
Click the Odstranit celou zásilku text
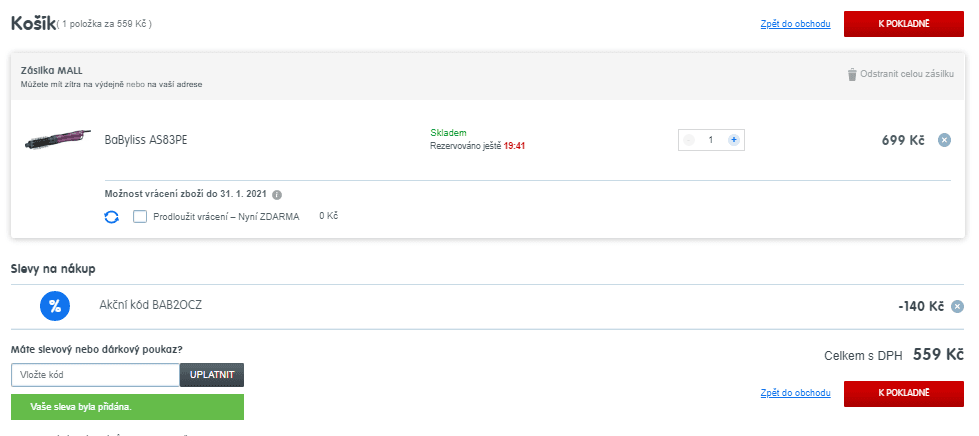pyautogui.click(x=907, y=74)
